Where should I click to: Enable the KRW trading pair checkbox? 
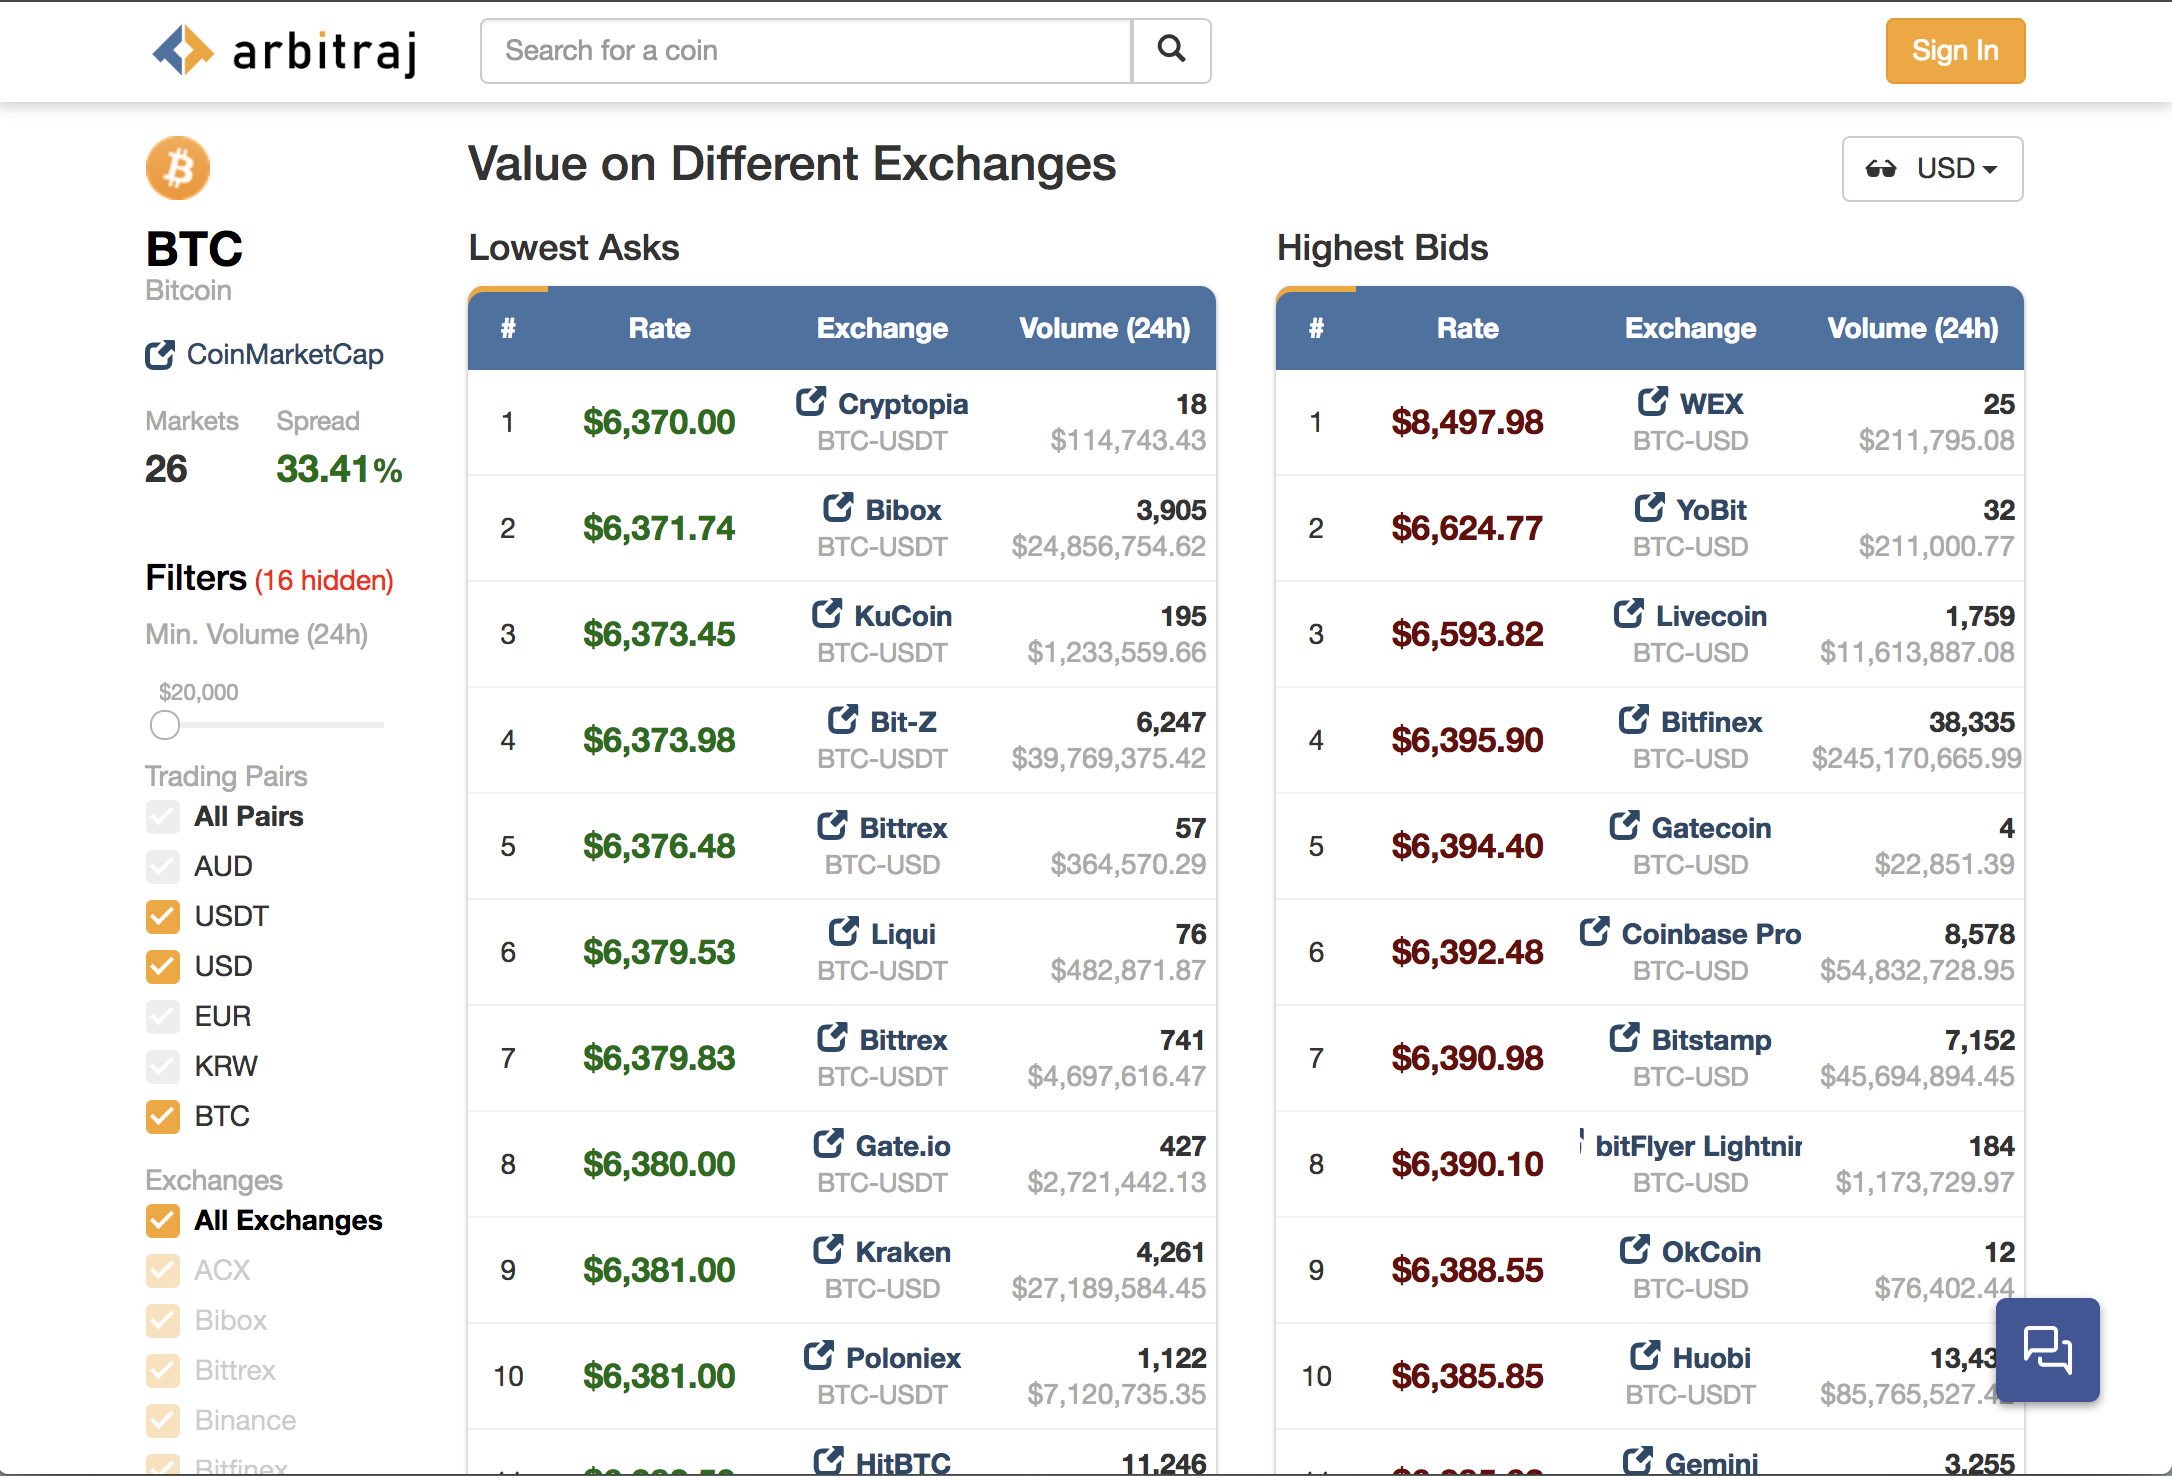tap(162, 1066)
